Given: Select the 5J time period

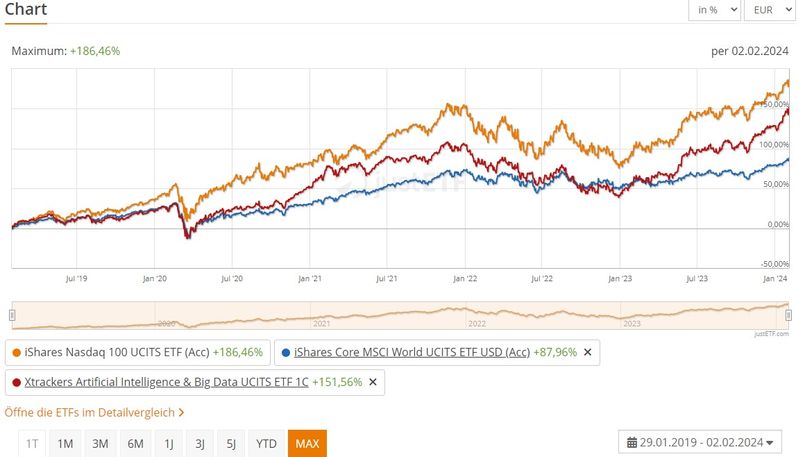Looking at the screenshot, I should (x=232, y=443).
